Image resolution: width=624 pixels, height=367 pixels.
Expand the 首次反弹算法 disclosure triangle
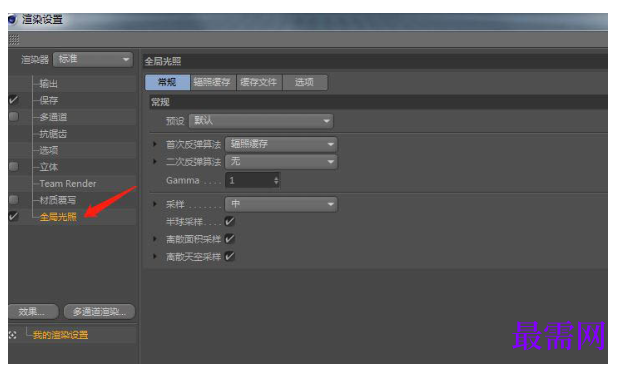(155, 144)
